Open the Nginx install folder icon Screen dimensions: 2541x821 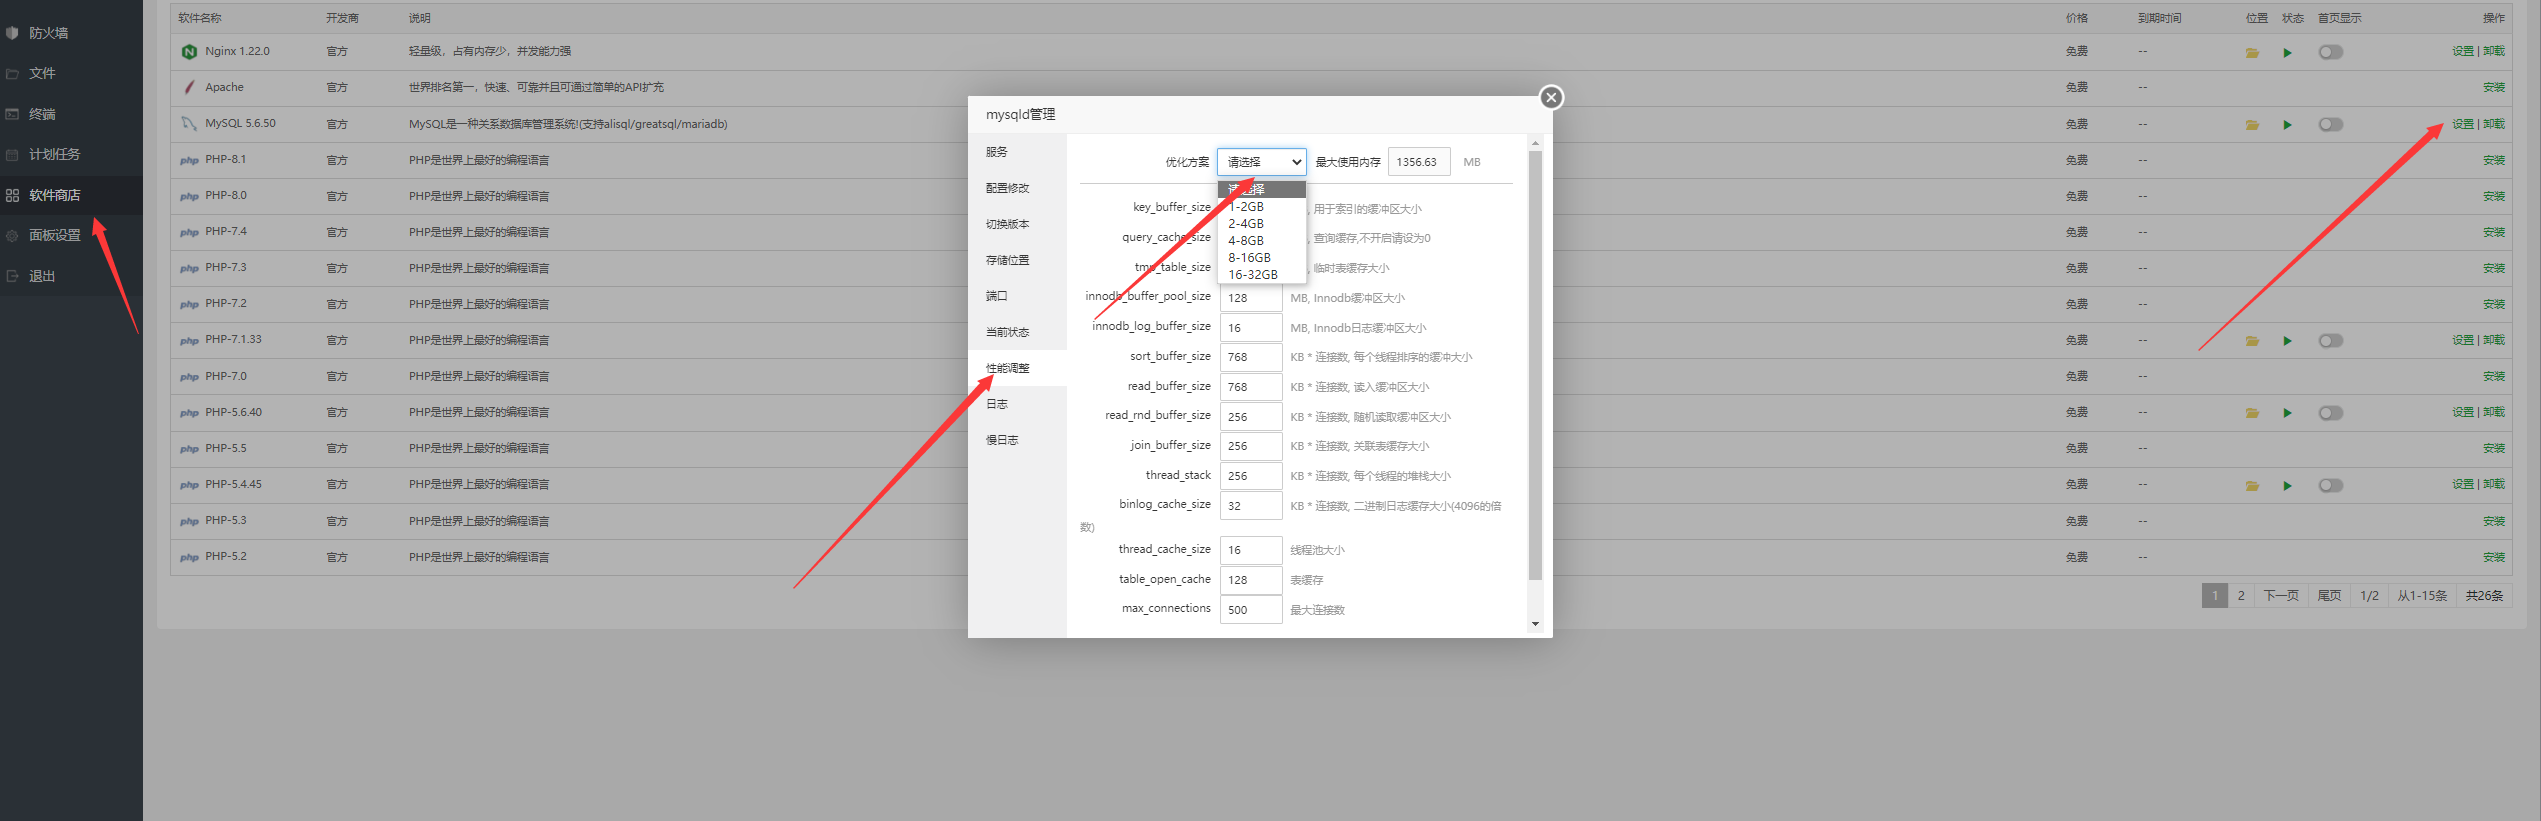[2252, 52]
